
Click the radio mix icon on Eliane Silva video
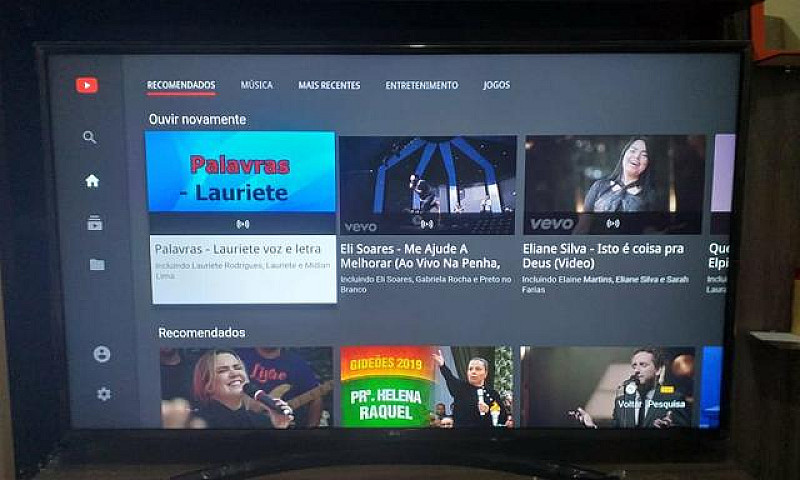613,223
